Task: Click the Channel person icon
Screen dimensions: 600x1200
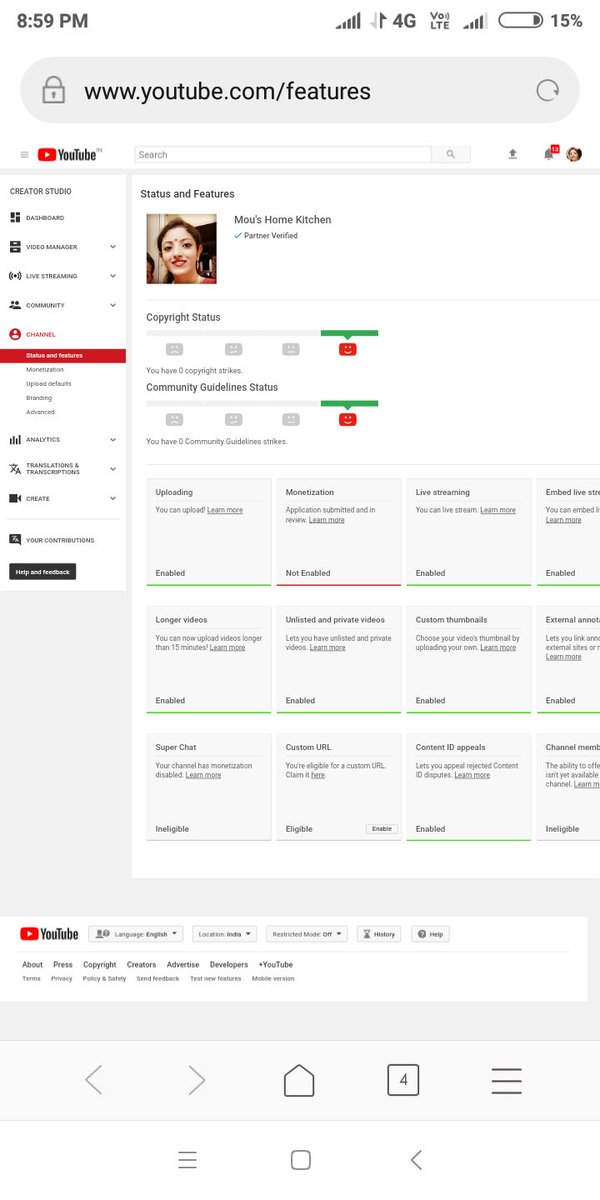Action: (x=15, y=334)
